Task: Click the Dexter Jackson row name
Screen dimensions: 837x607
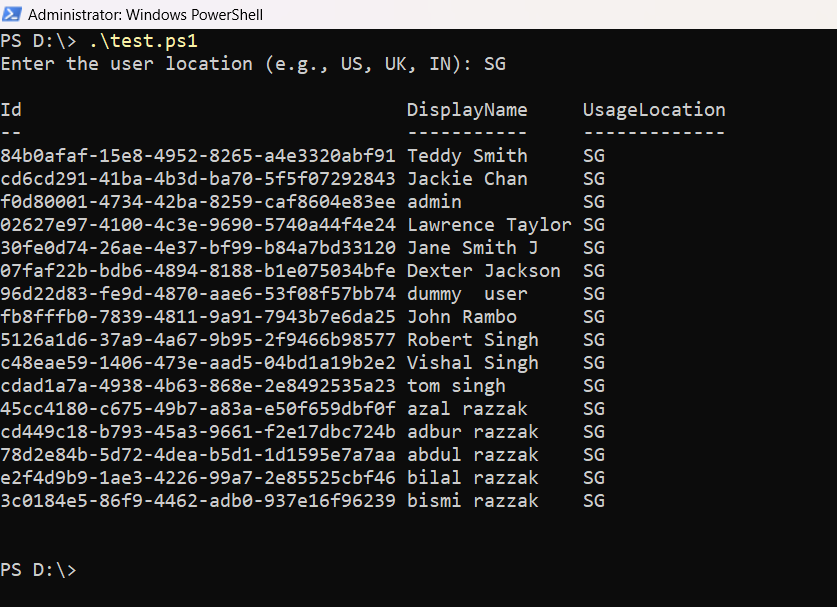Action: (483, 271)
